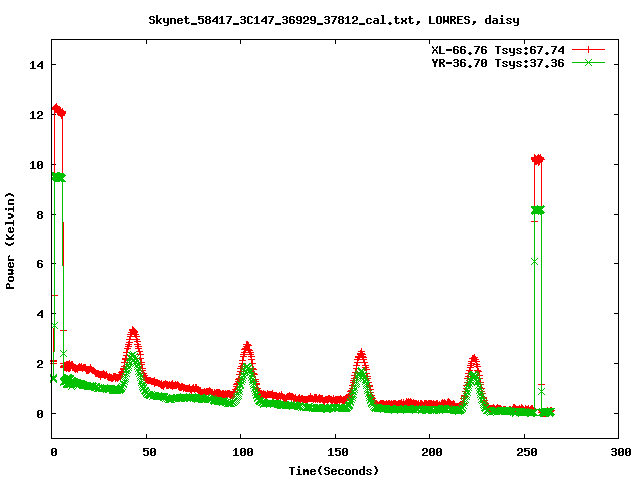Click the red peak near 103 seconds
Viewport: 640px width, 480px height.
coord(247,347)
